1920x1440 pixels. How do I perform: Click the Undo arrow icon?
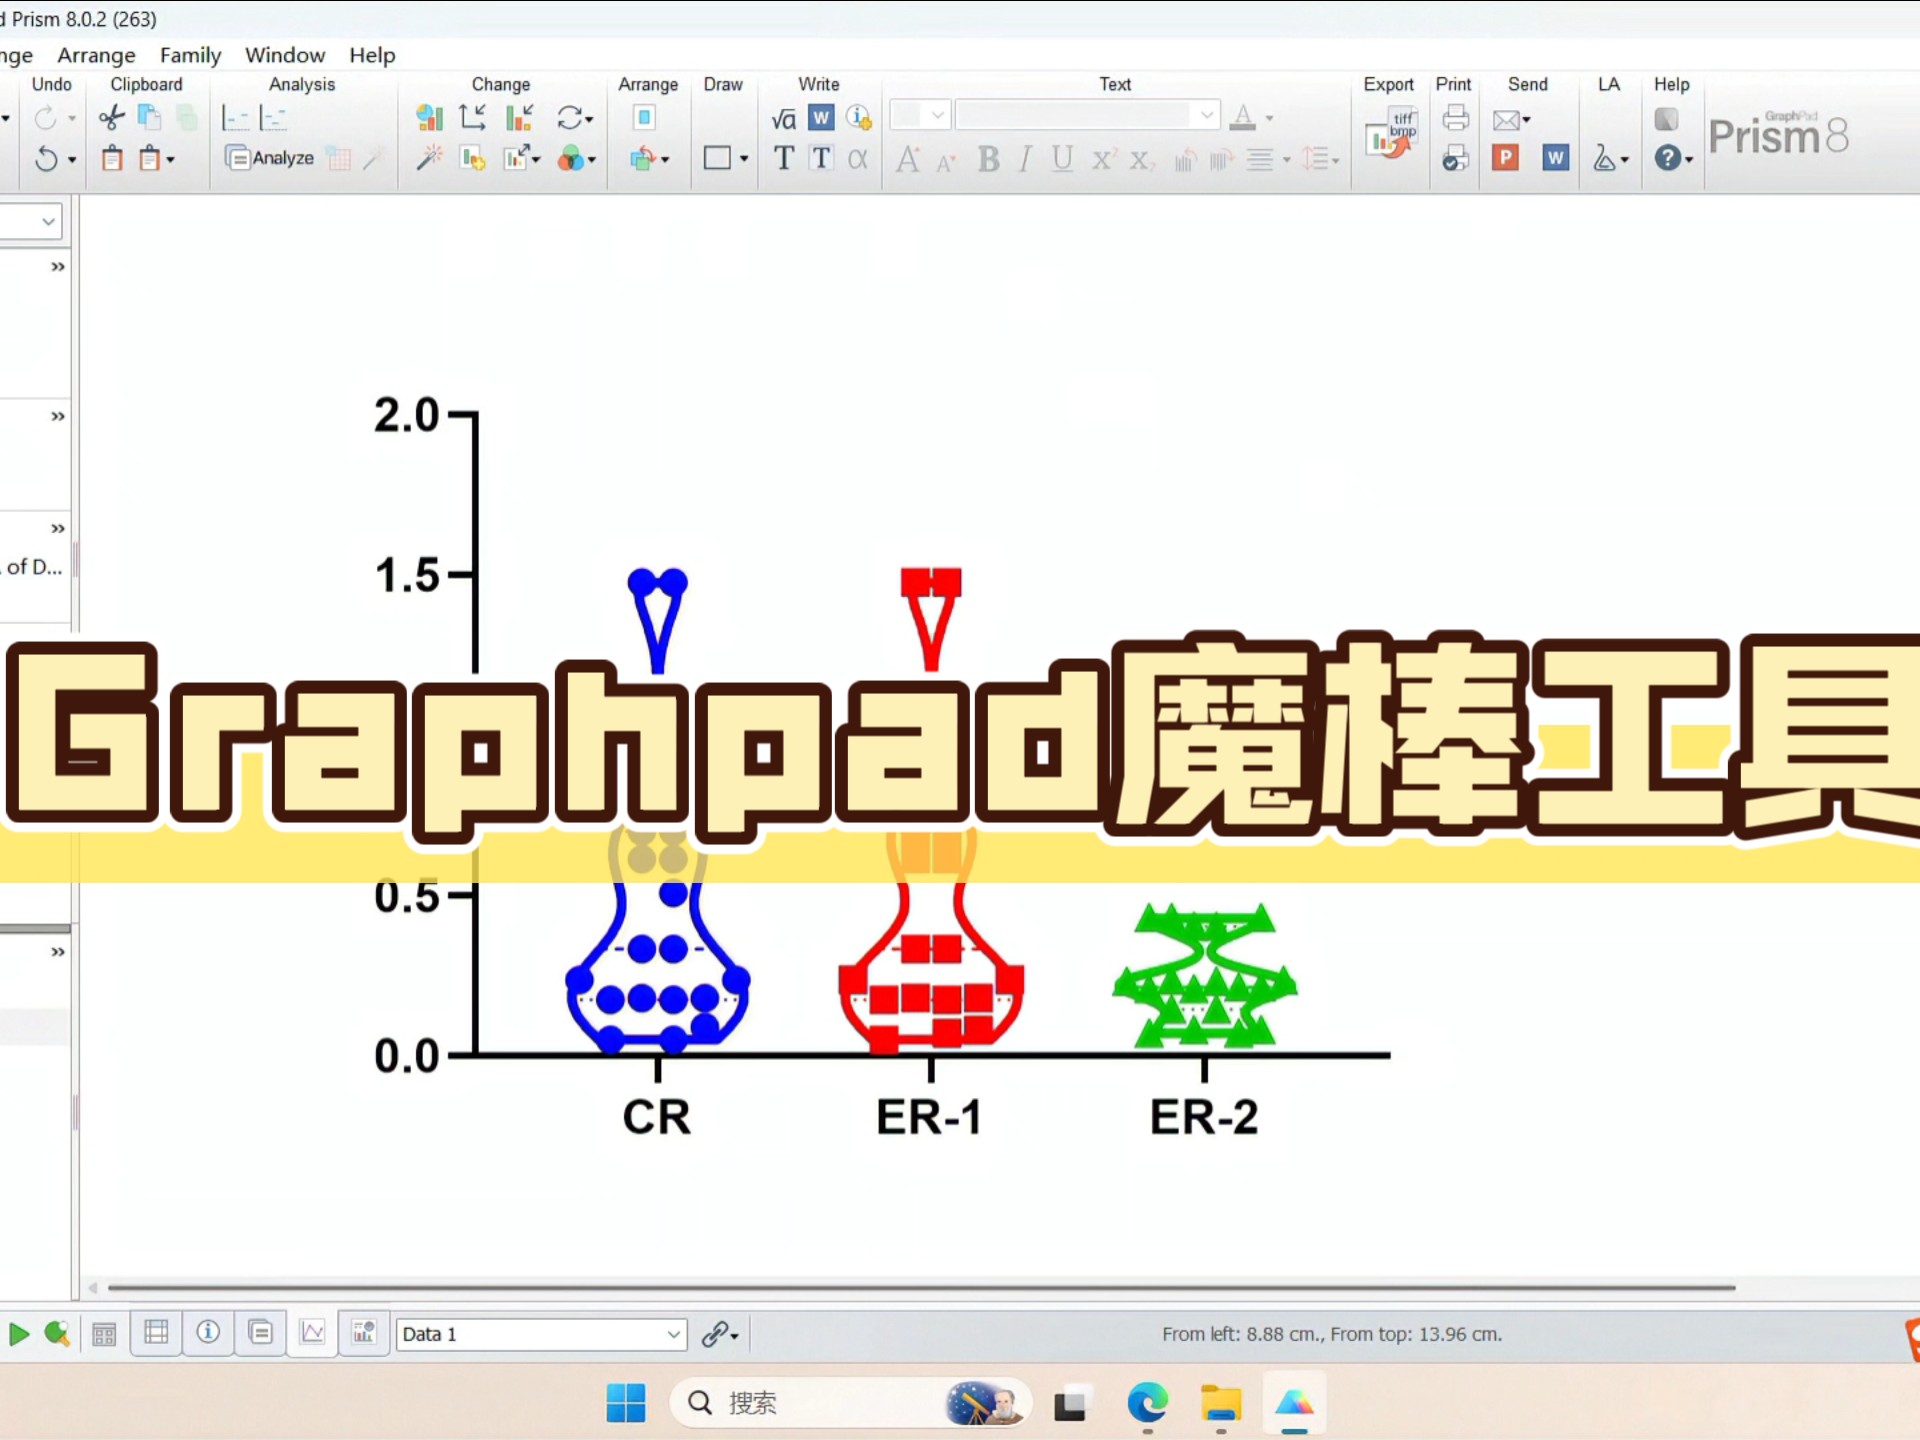tap(46, 158)
